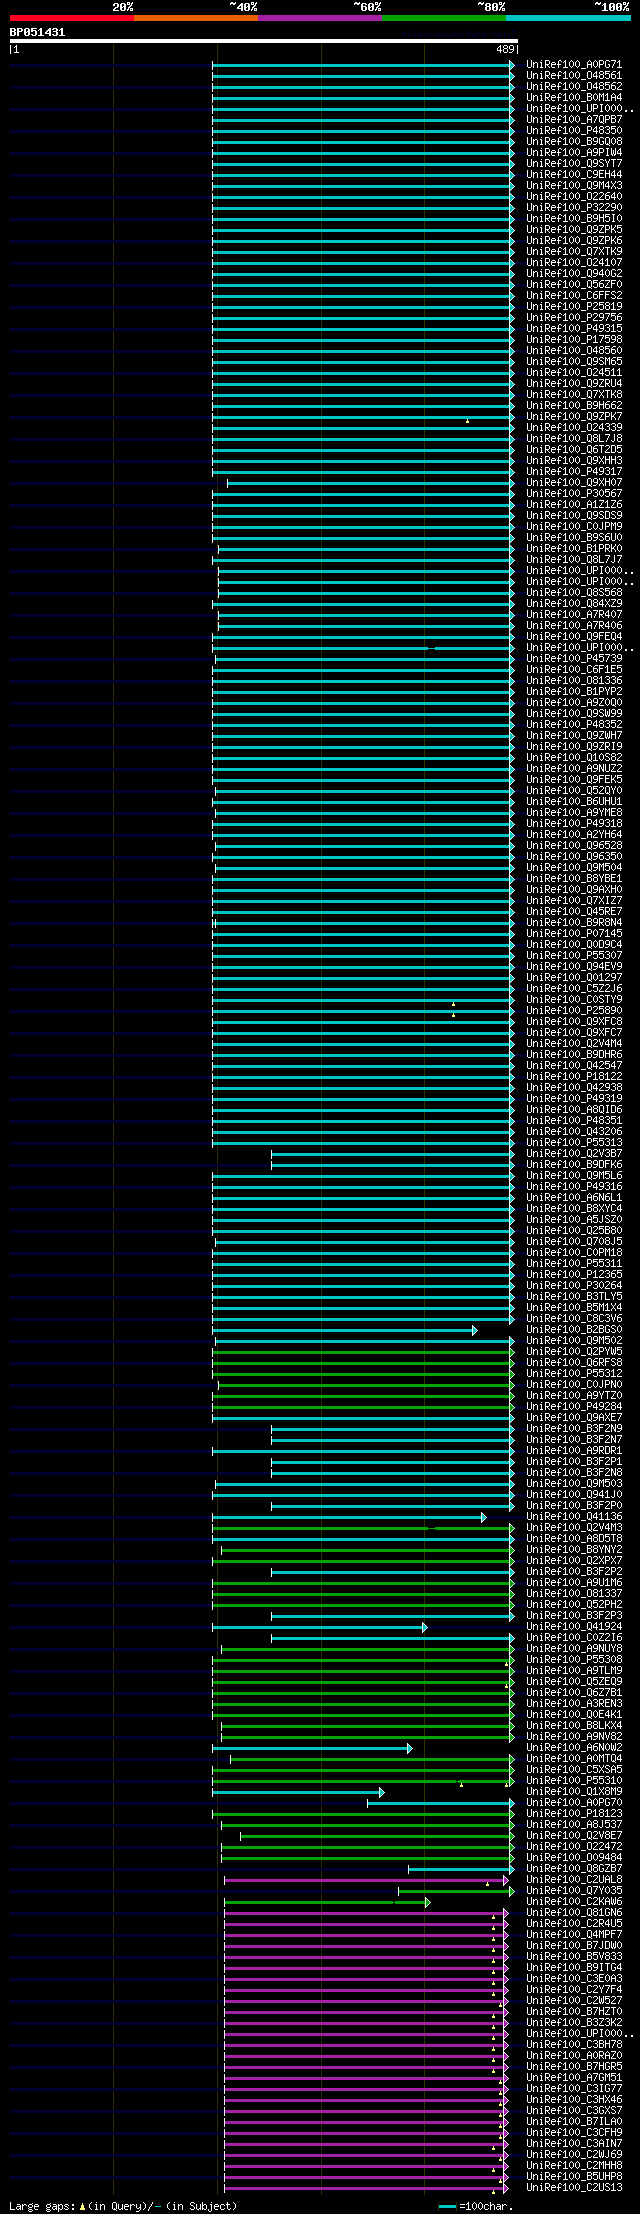The image size is (640, 2214).
Task: Select the UniRef100_B7JDW0 label
Action: tap(574, 1946)
